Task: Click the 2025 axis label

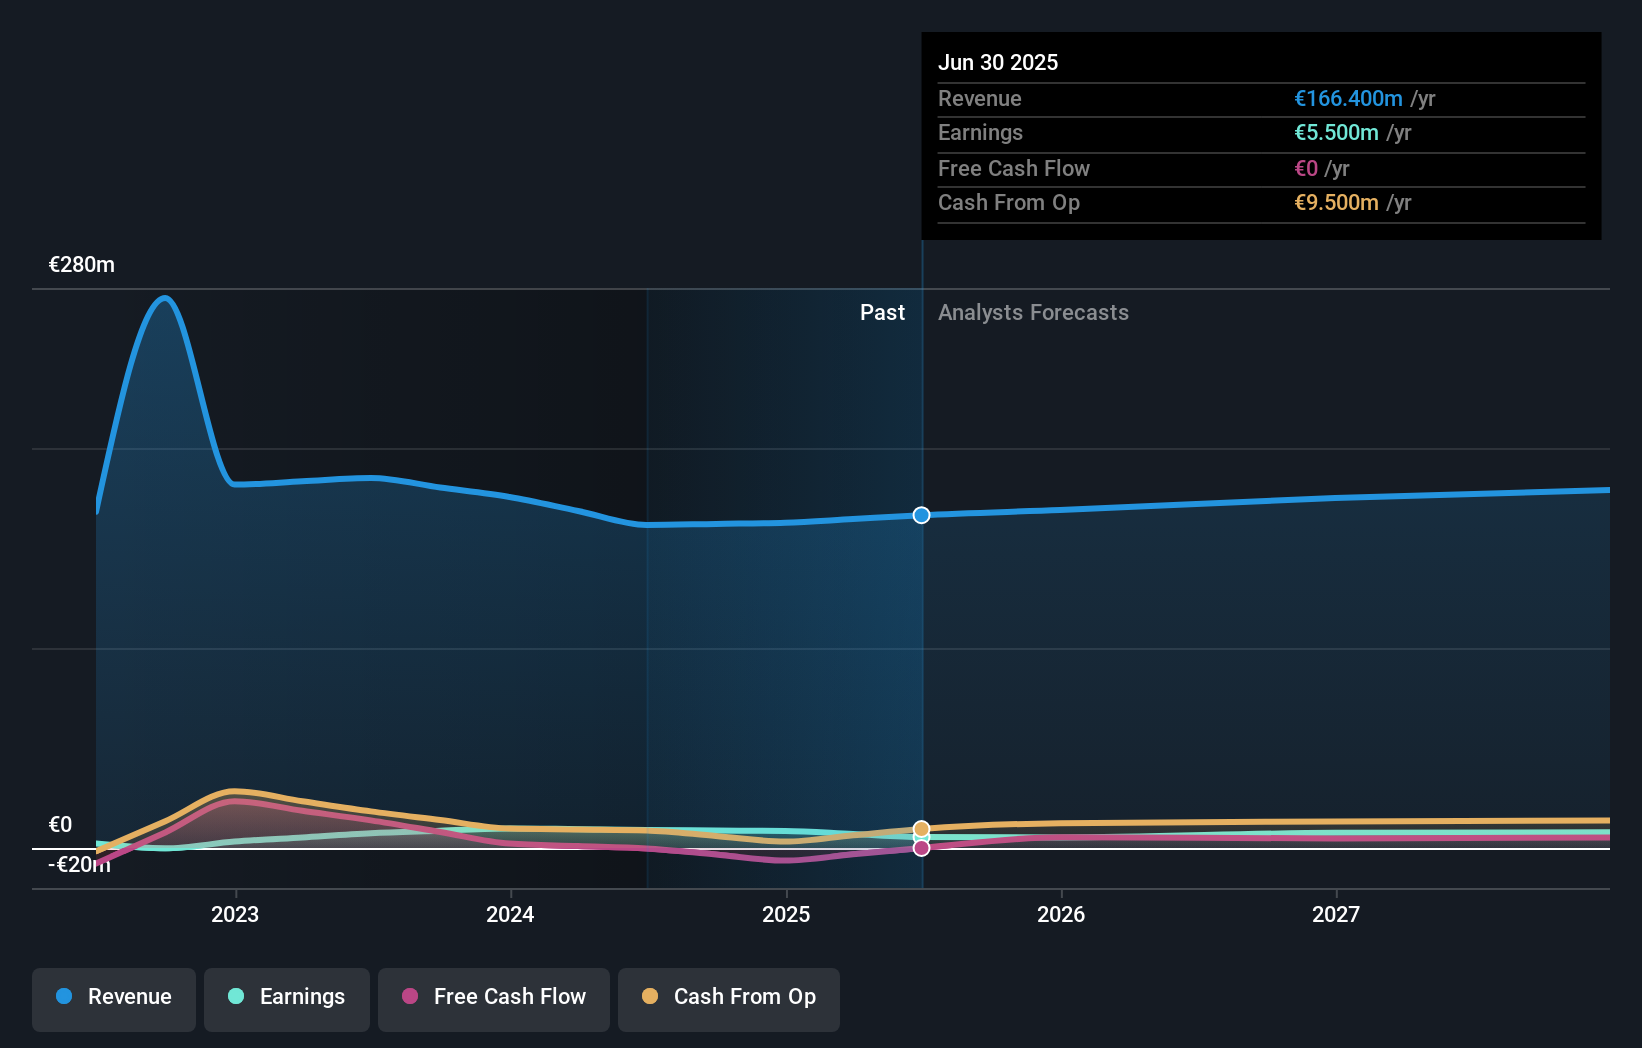Action: click(x=786, y=914)
